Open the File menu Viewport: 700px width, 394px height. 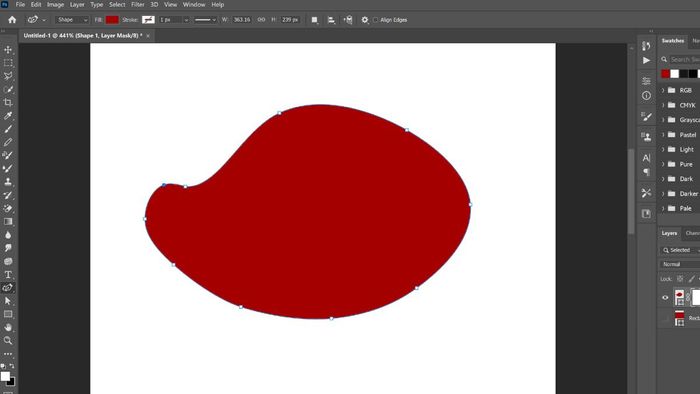tap(20, 4)
